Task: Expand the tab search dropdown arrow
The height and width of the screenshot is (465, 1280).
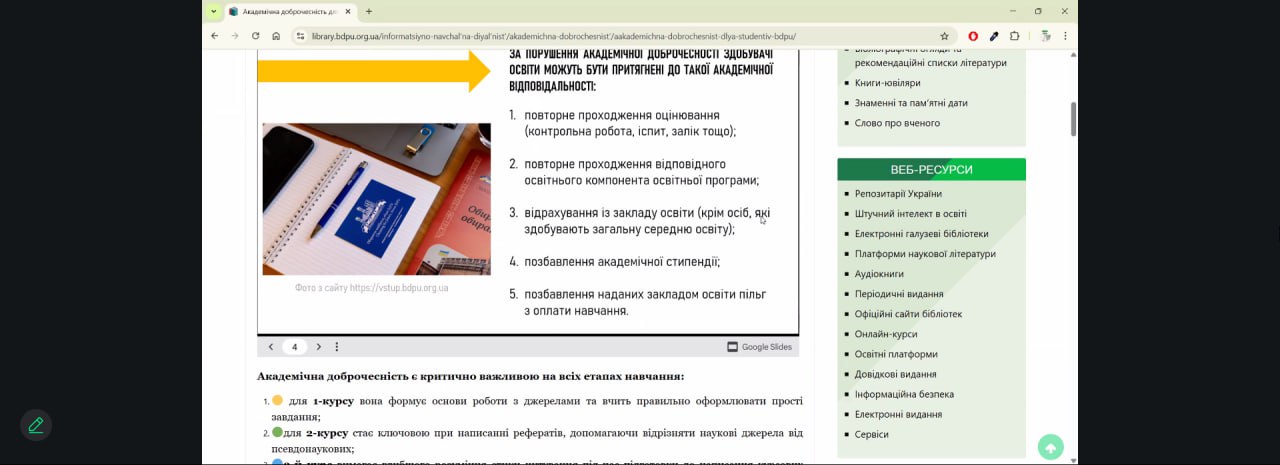Action: [x=213, y=12]
